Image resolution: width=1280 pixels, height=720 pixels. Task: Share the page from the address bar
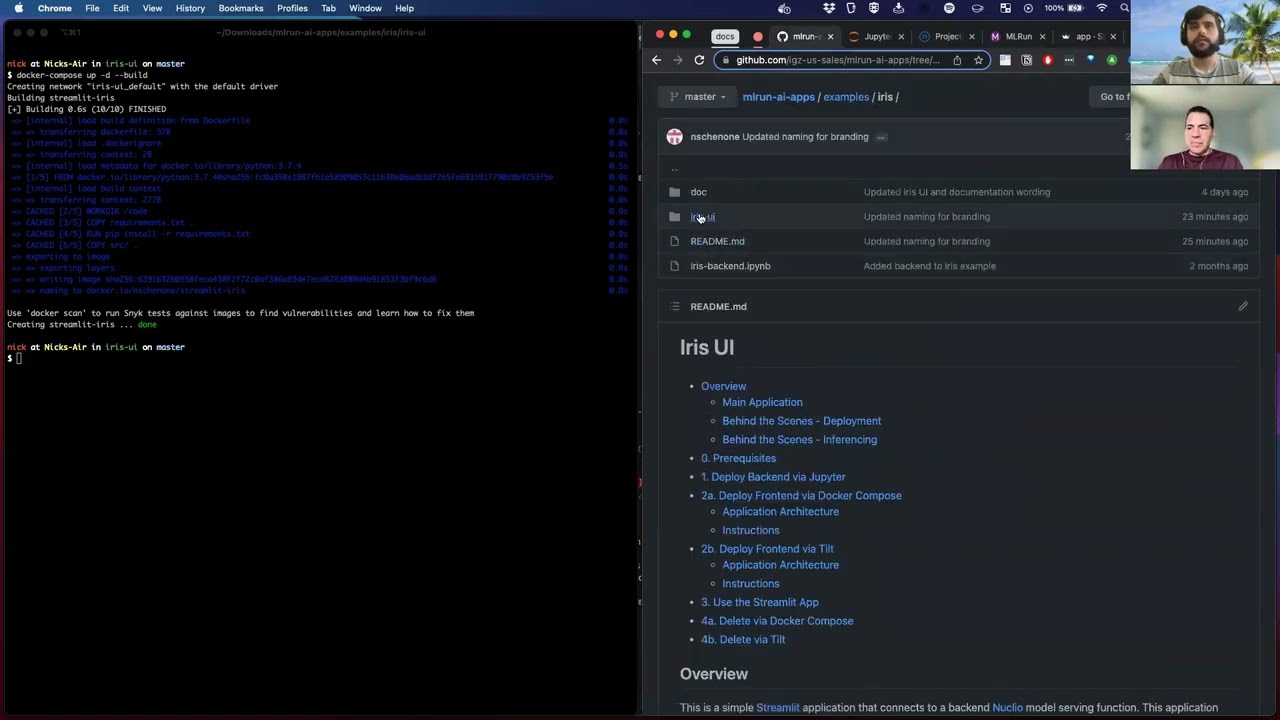957,60
